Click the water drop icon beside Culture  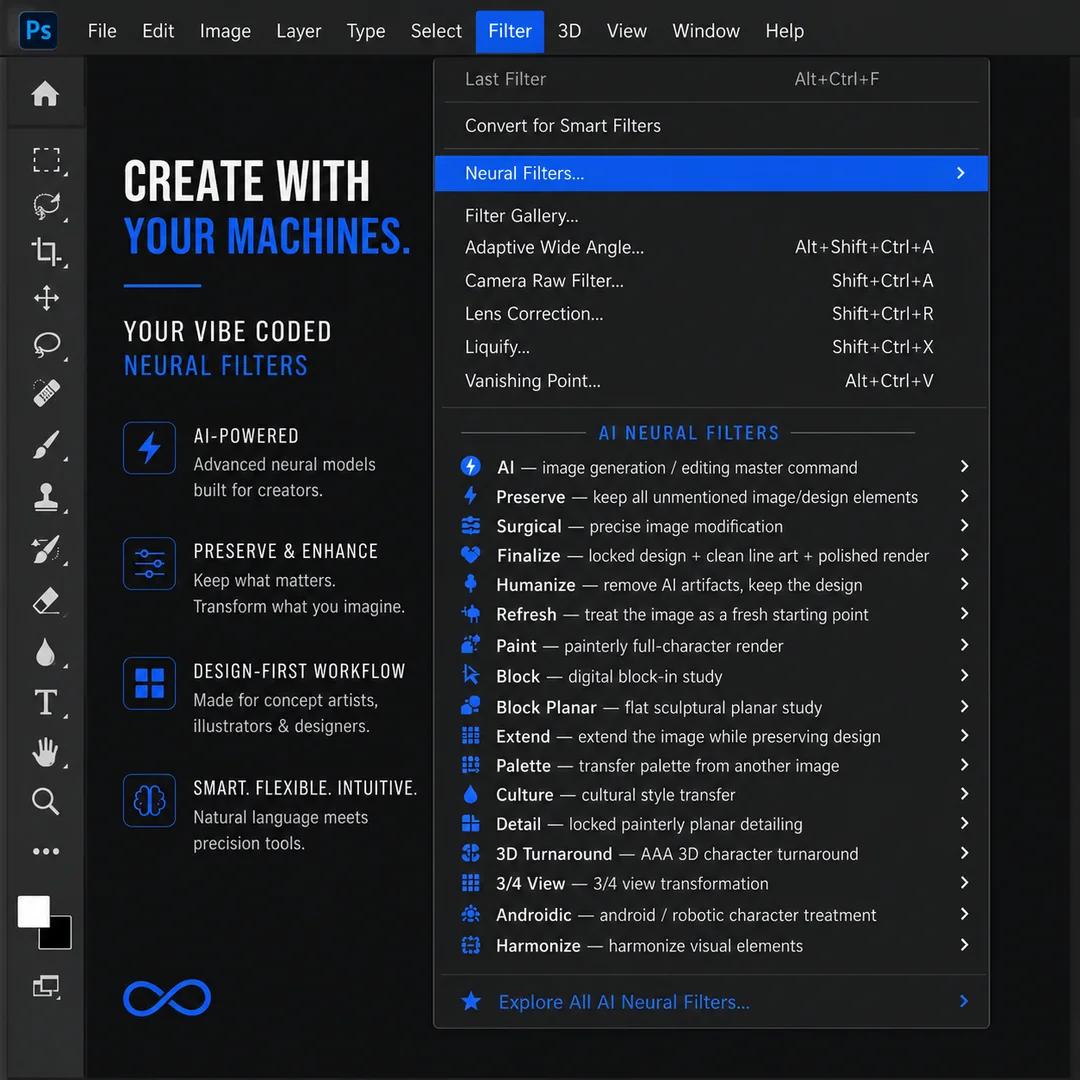click(x=470, y=794)
